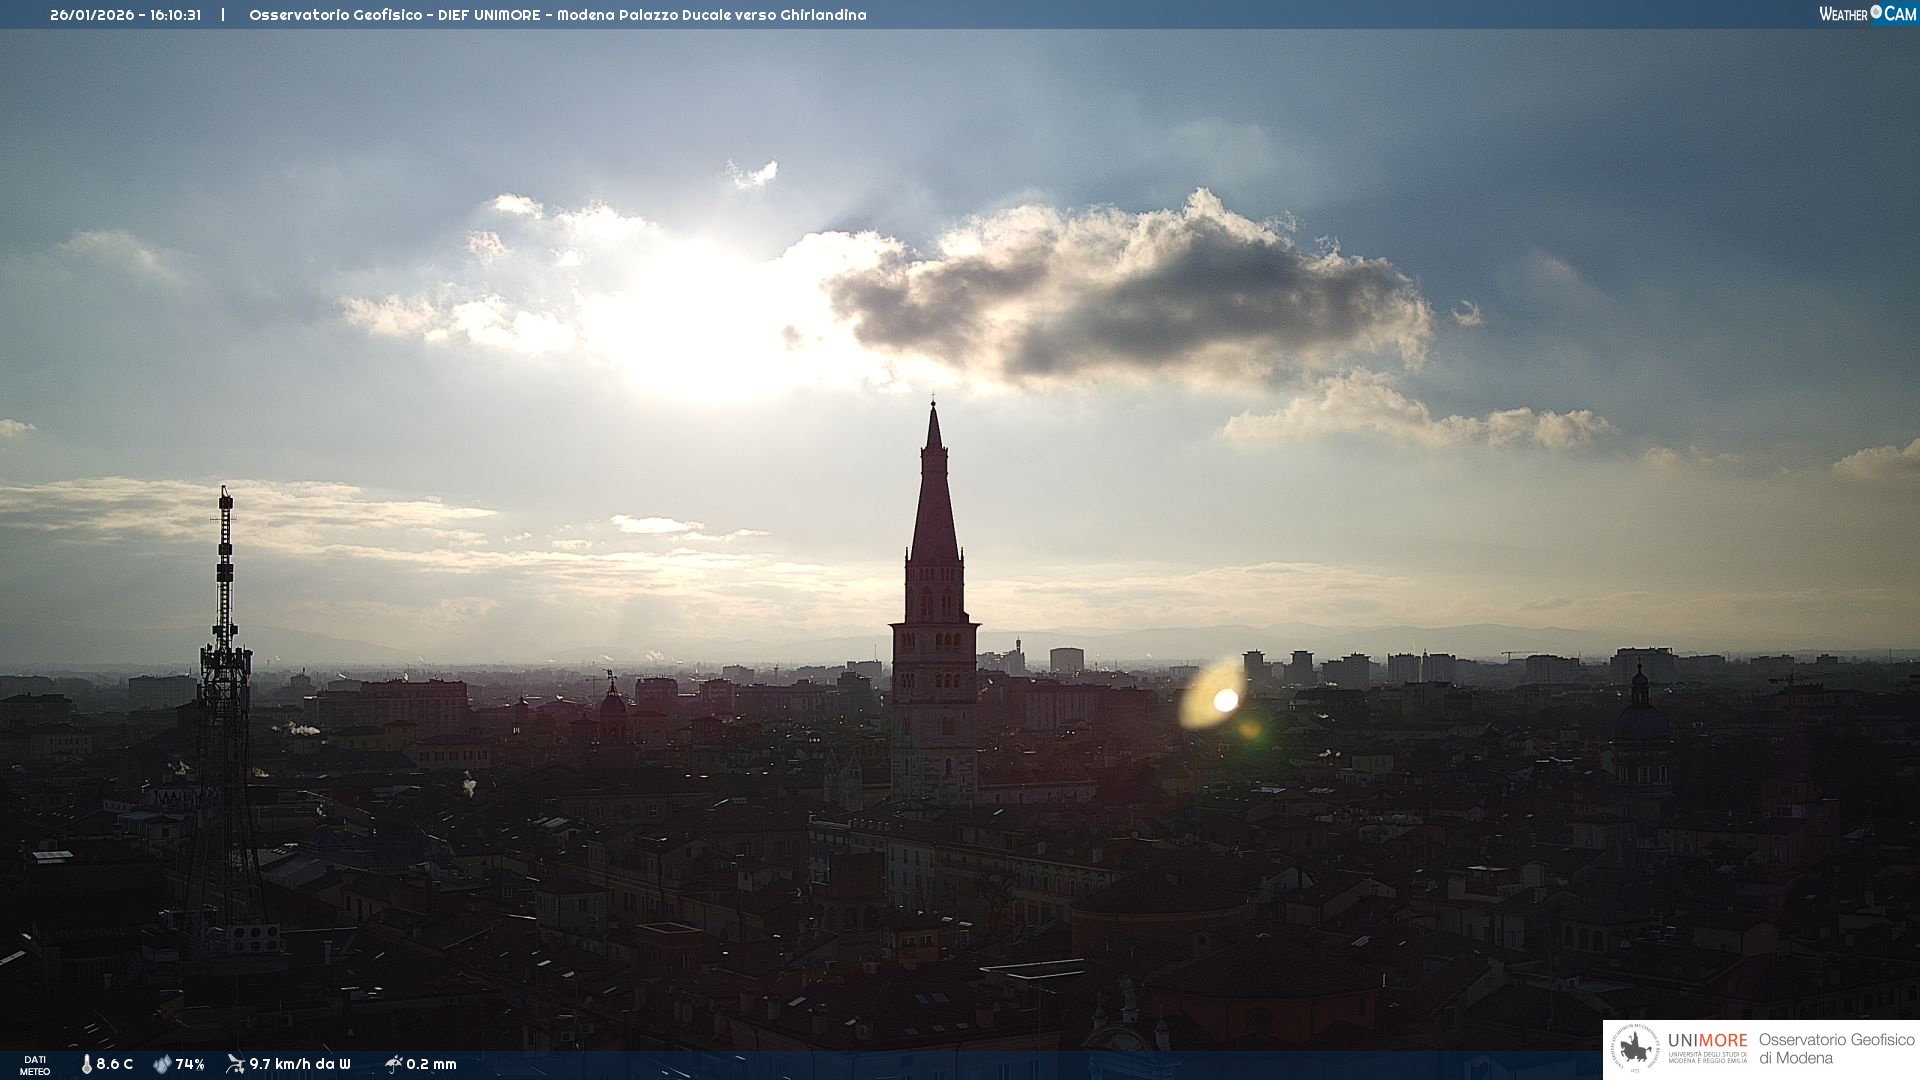
Task: Click the wind anemometer icon
Action: pos(236,1064)
